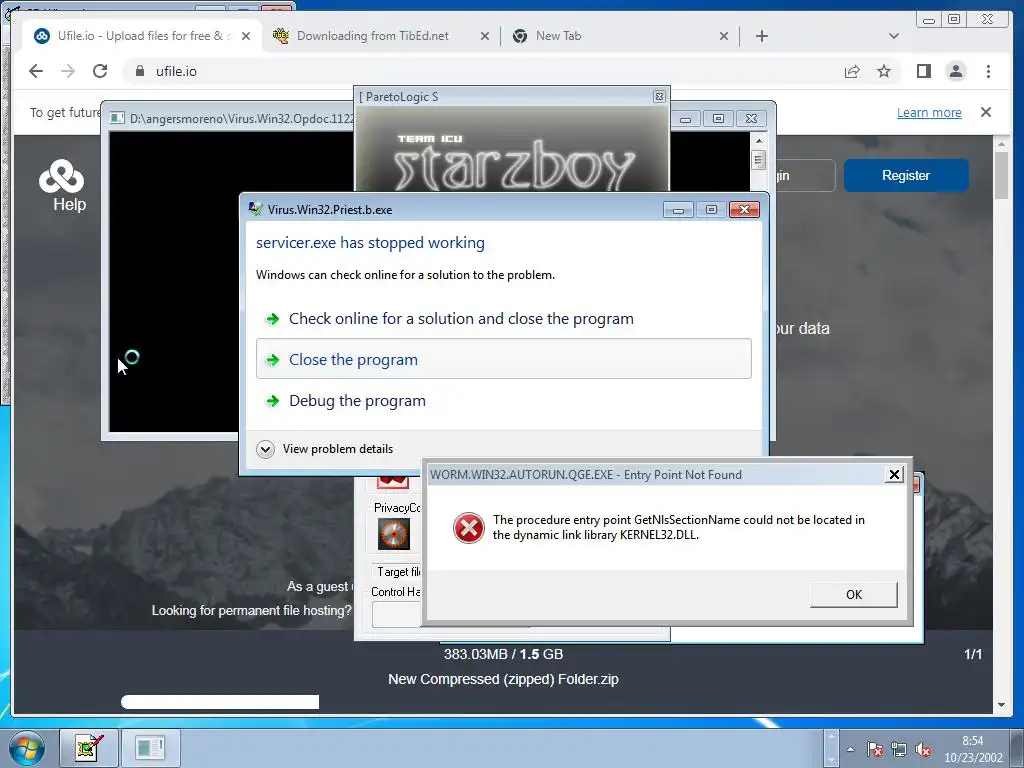Close the New Tab tab
This screenshot has width=1024, height=768.
click(x=724, y=36)
